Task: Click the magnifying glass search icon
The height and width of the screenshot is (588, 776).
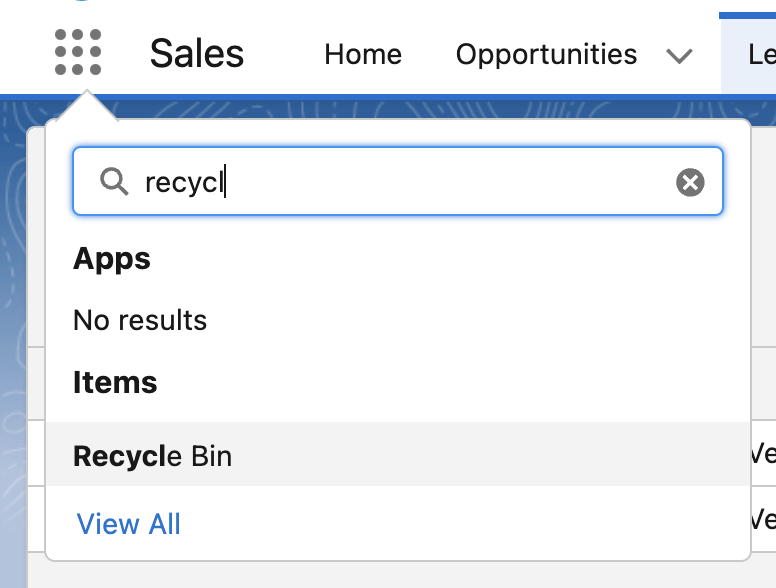Action: [114, 181]
